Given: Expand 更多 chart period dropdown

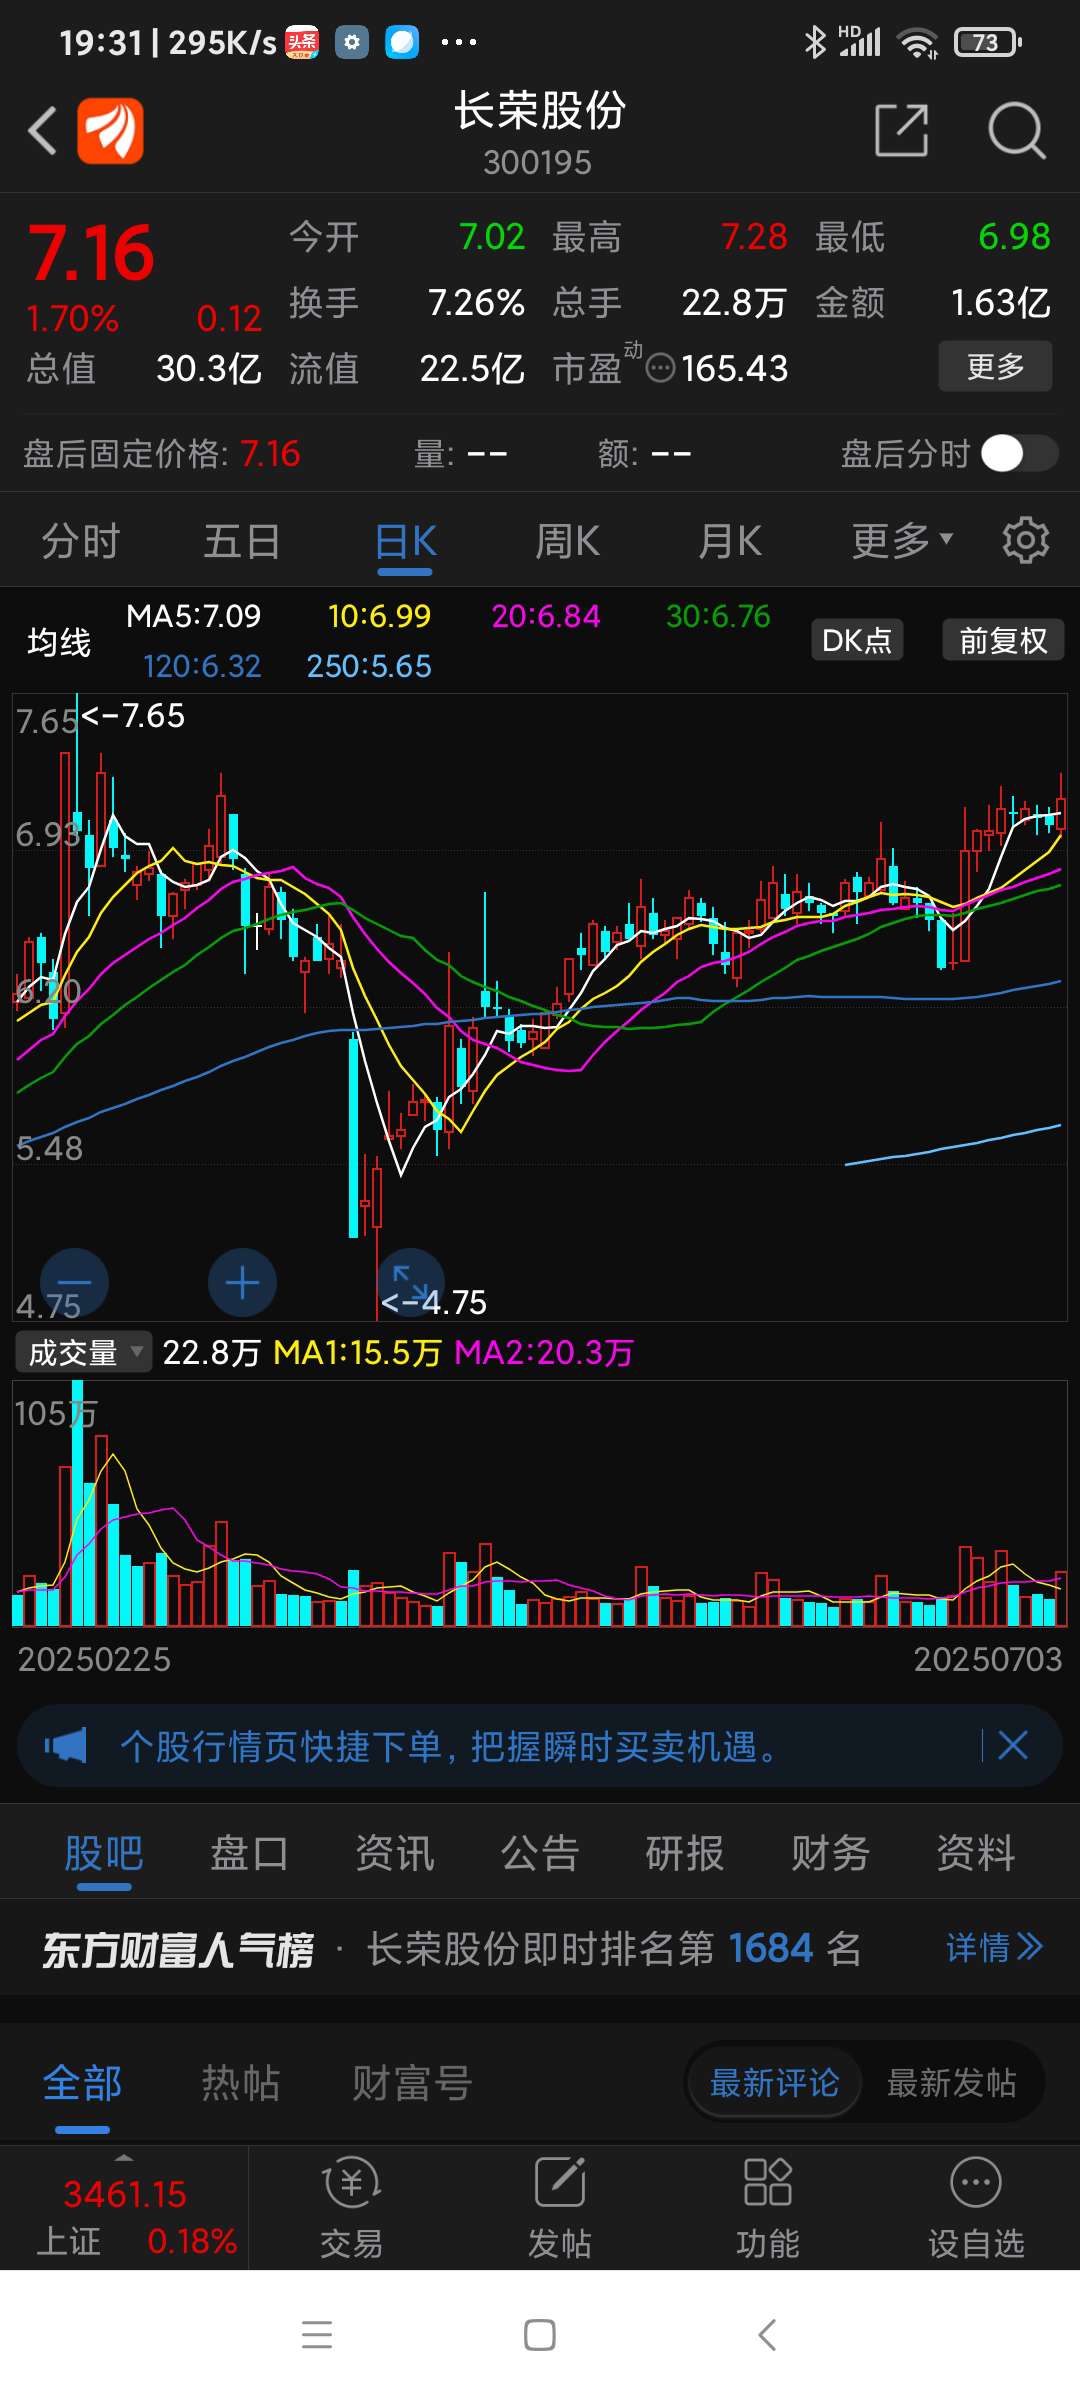Looking at the screenshot, I should [x=902, y=541].
